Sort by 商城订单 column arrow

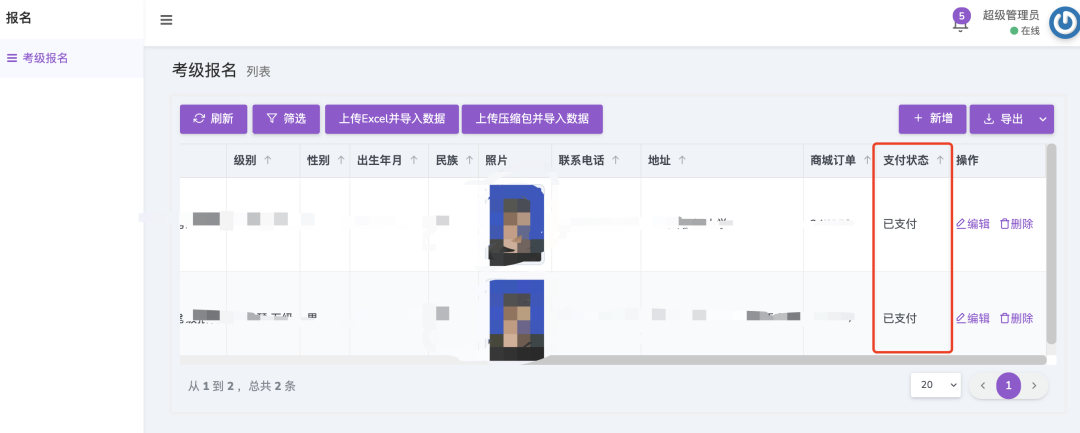click(866, 160)
